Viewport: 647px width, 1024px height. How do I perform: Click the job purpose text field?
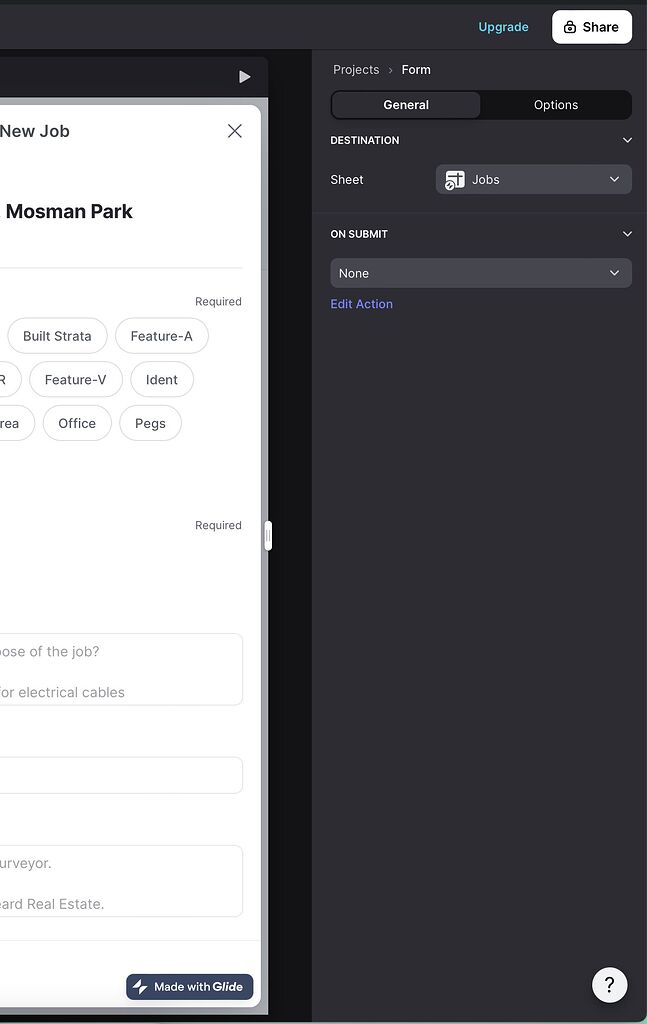pos(120,669)
